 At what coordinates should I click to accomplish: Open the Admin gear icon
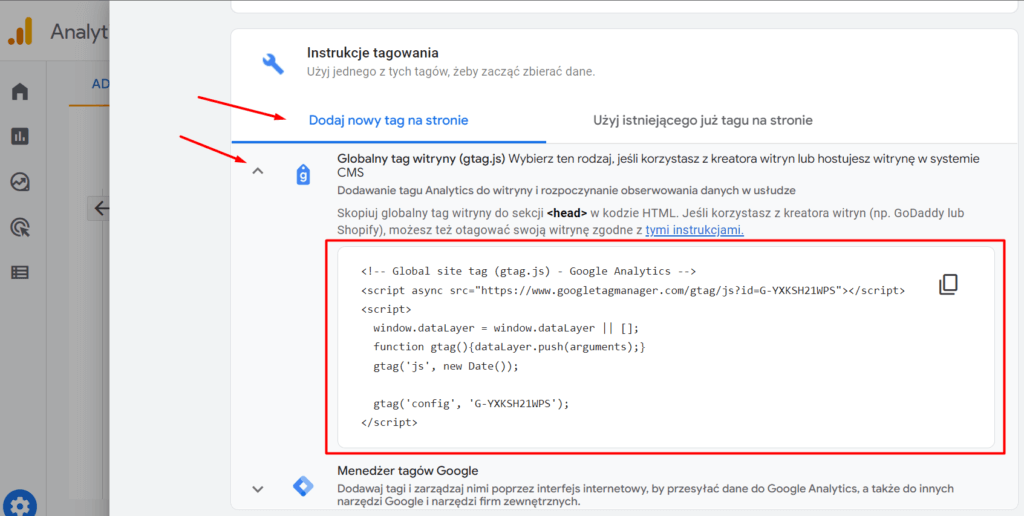(20, 506)
